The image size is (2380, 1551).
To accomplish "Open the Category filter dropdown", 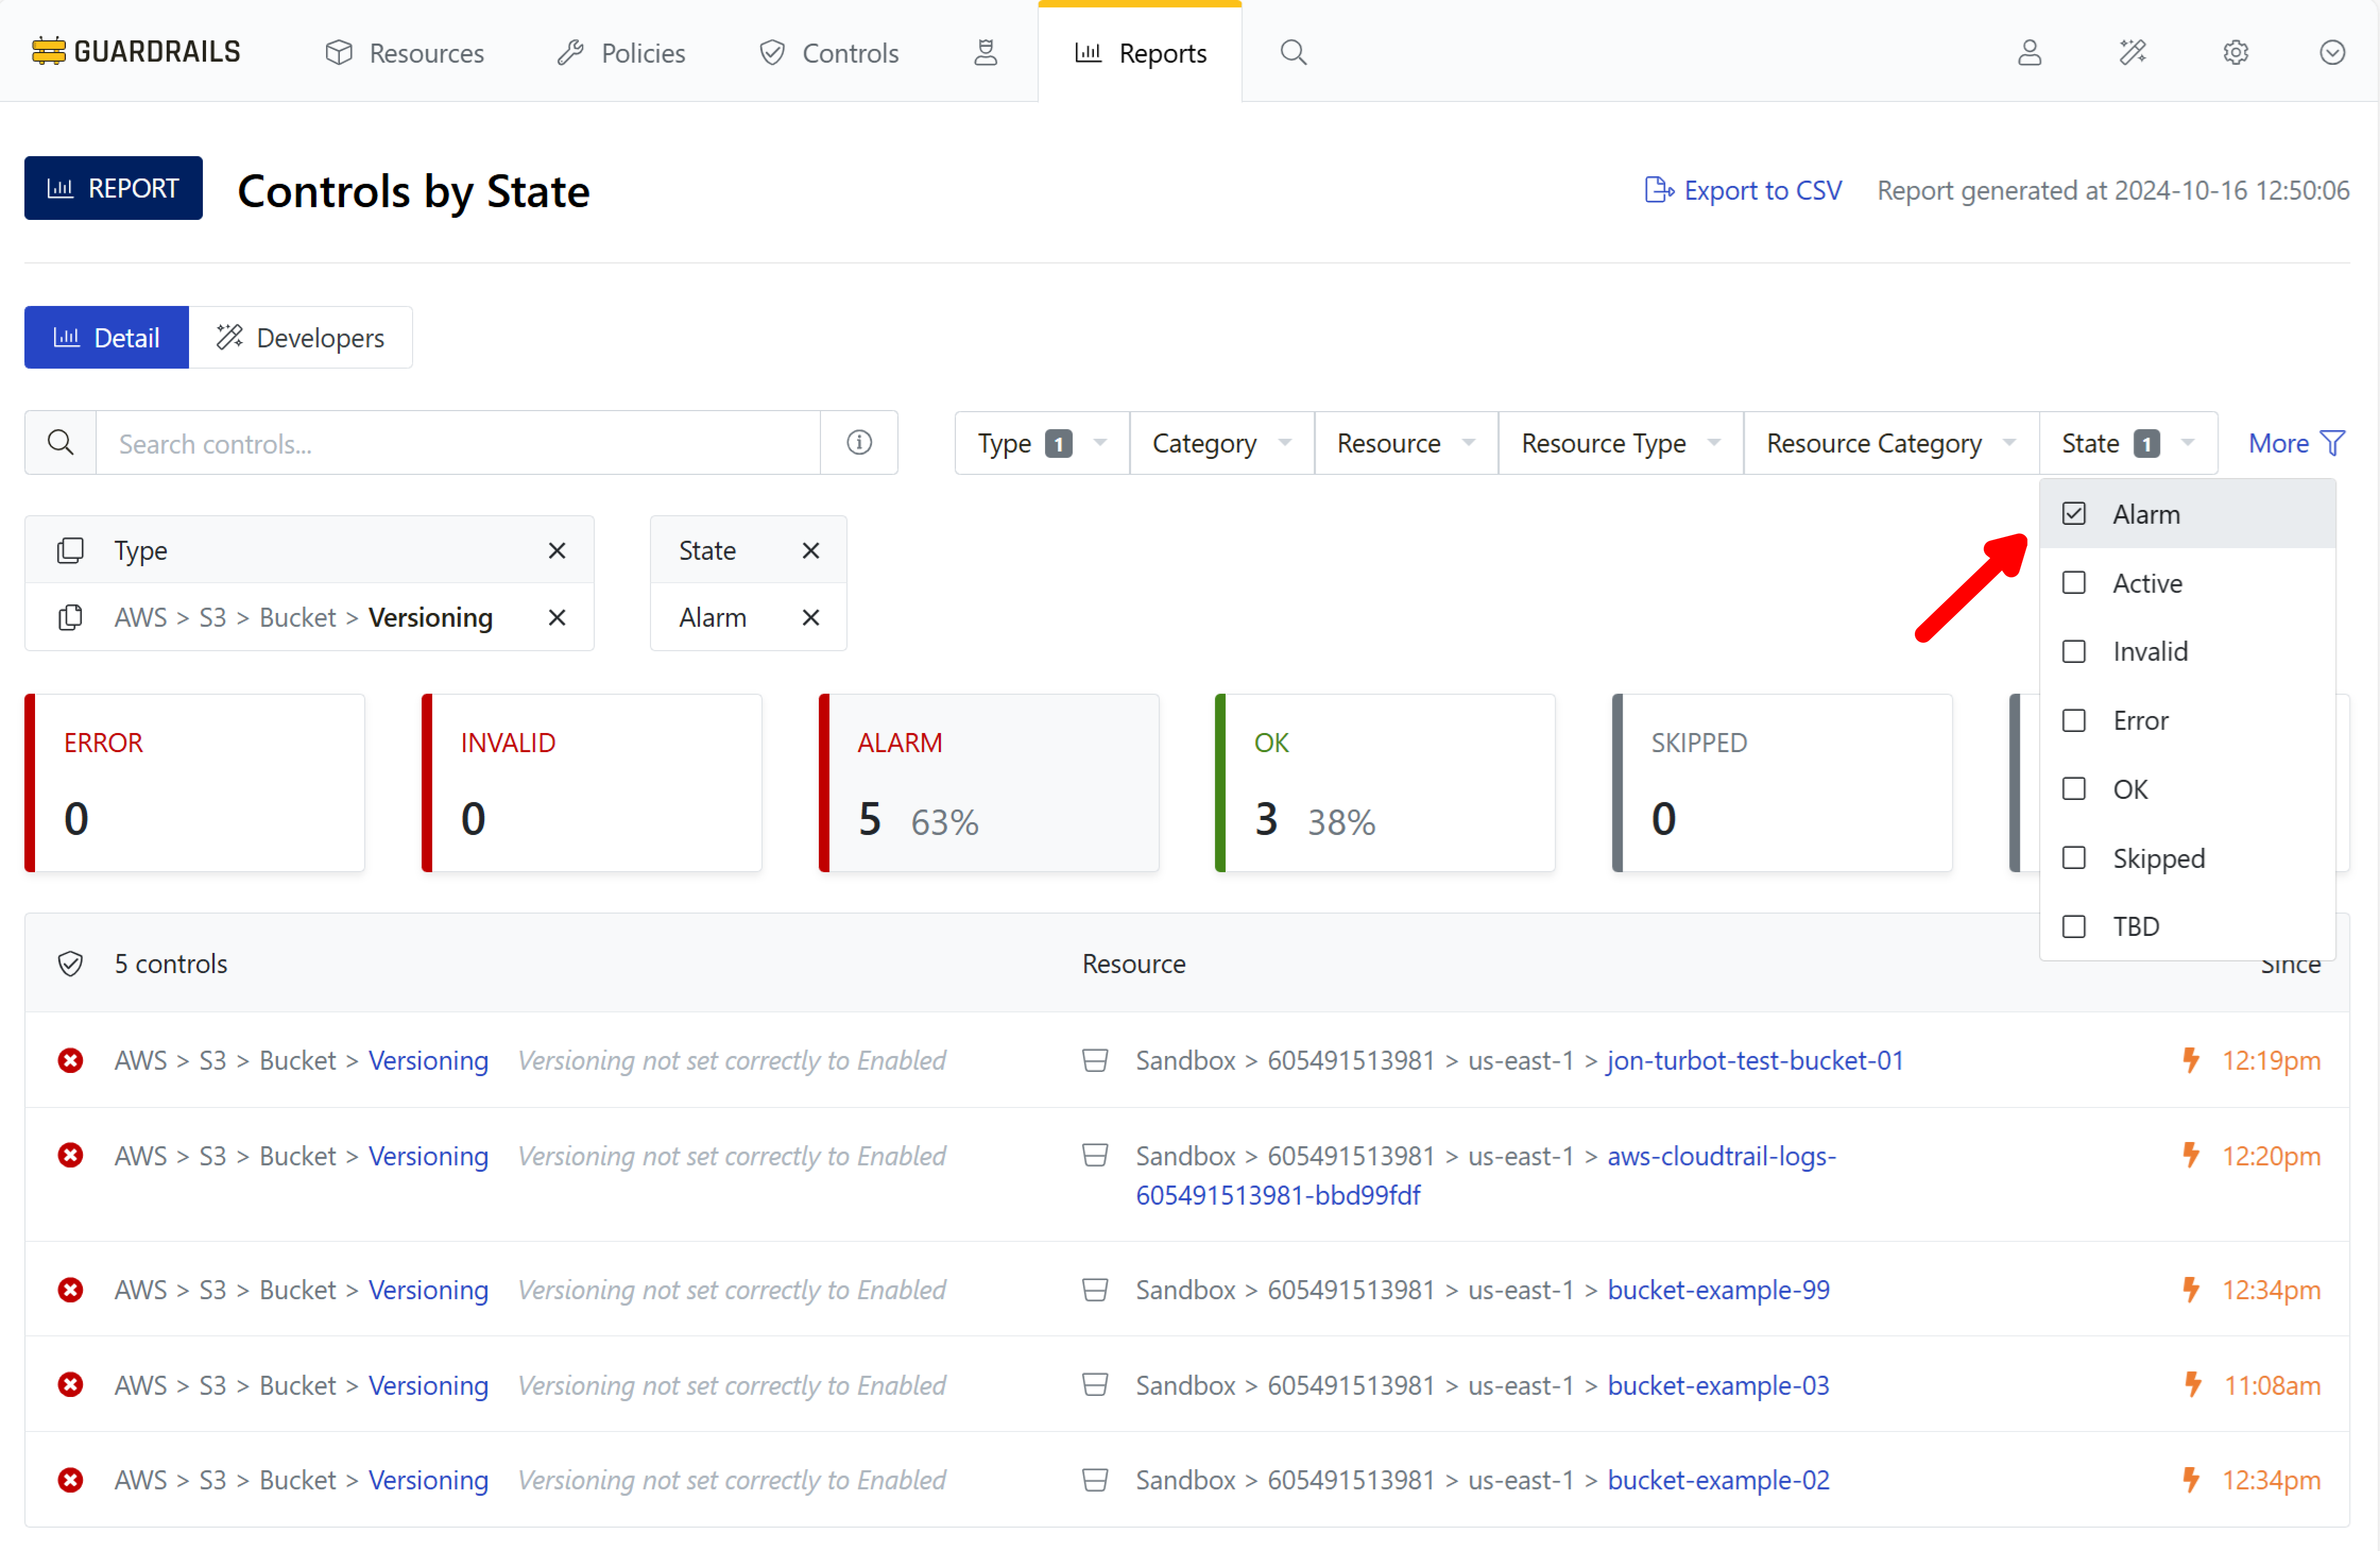I will tap(1220, 443).
